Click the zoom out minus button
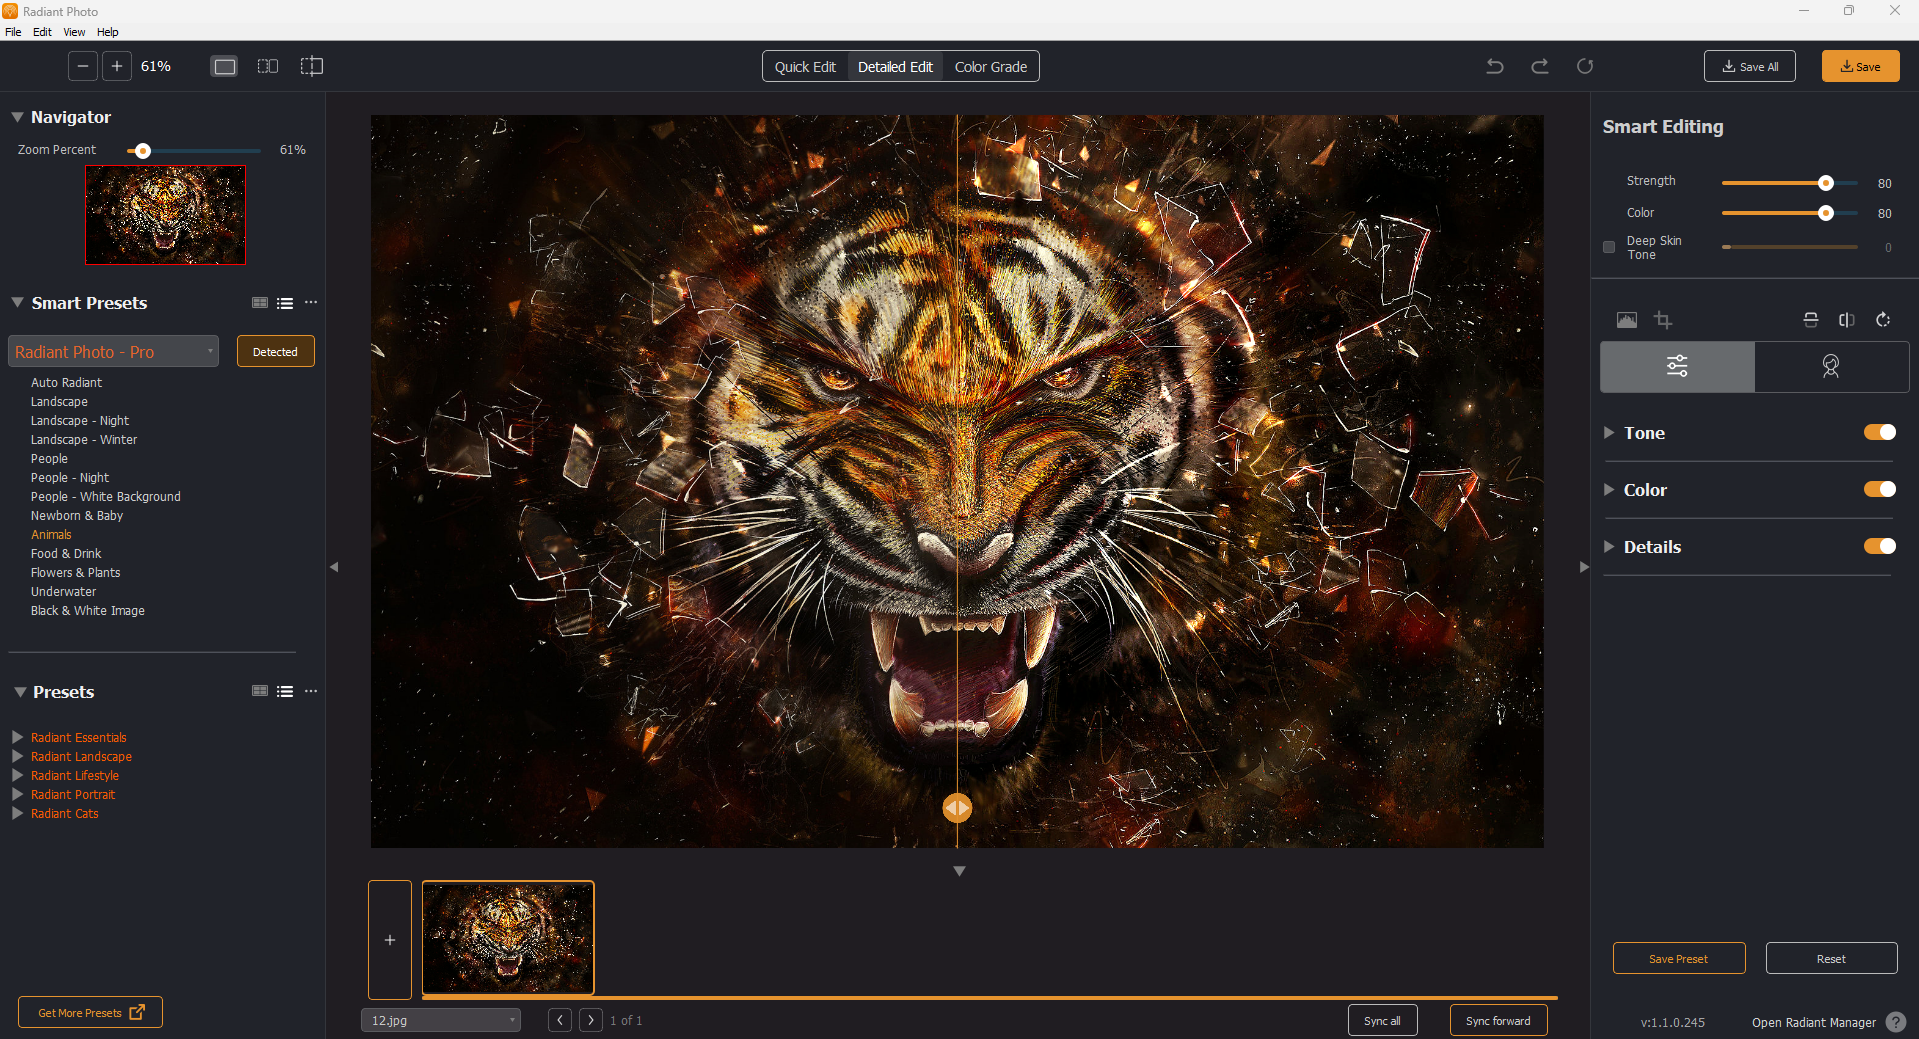 pos(83,66)
